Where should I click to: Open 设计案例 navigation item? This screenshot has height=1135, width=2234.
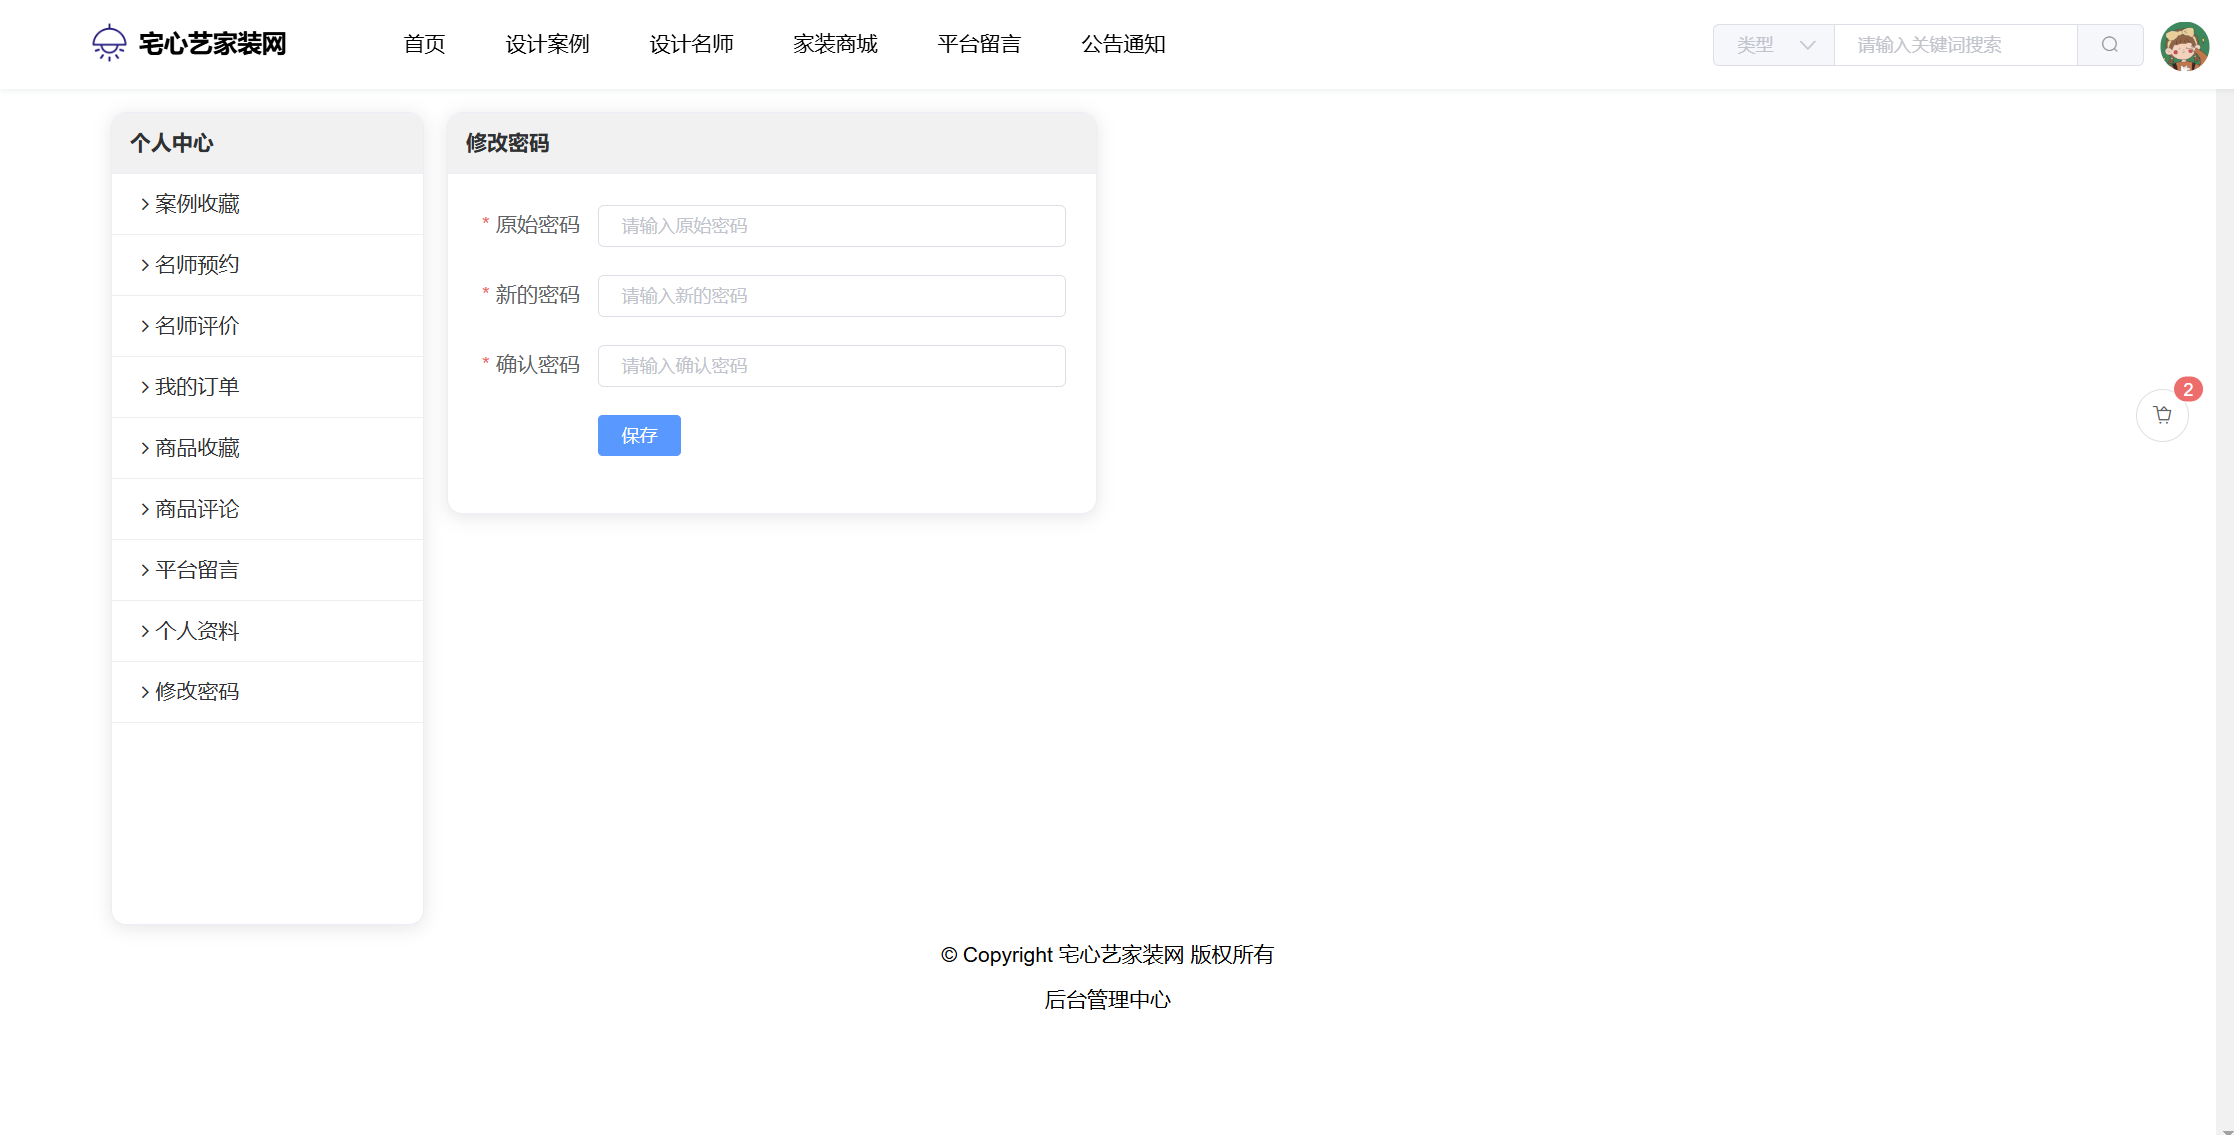click(x=547, y=44)
